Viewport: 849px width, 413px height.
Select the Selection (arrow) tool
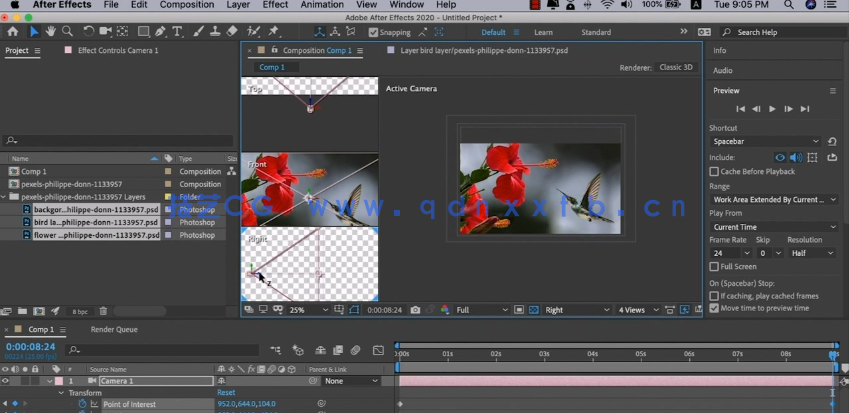pyautogui.click(x=34, y=31)
